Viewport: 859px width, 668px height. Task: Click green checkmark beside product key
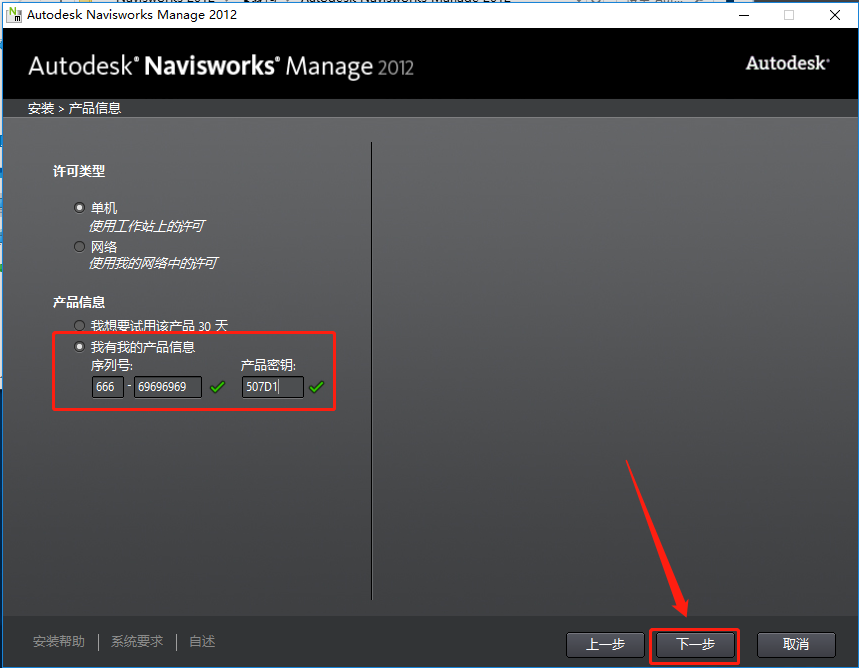[317, 387]
